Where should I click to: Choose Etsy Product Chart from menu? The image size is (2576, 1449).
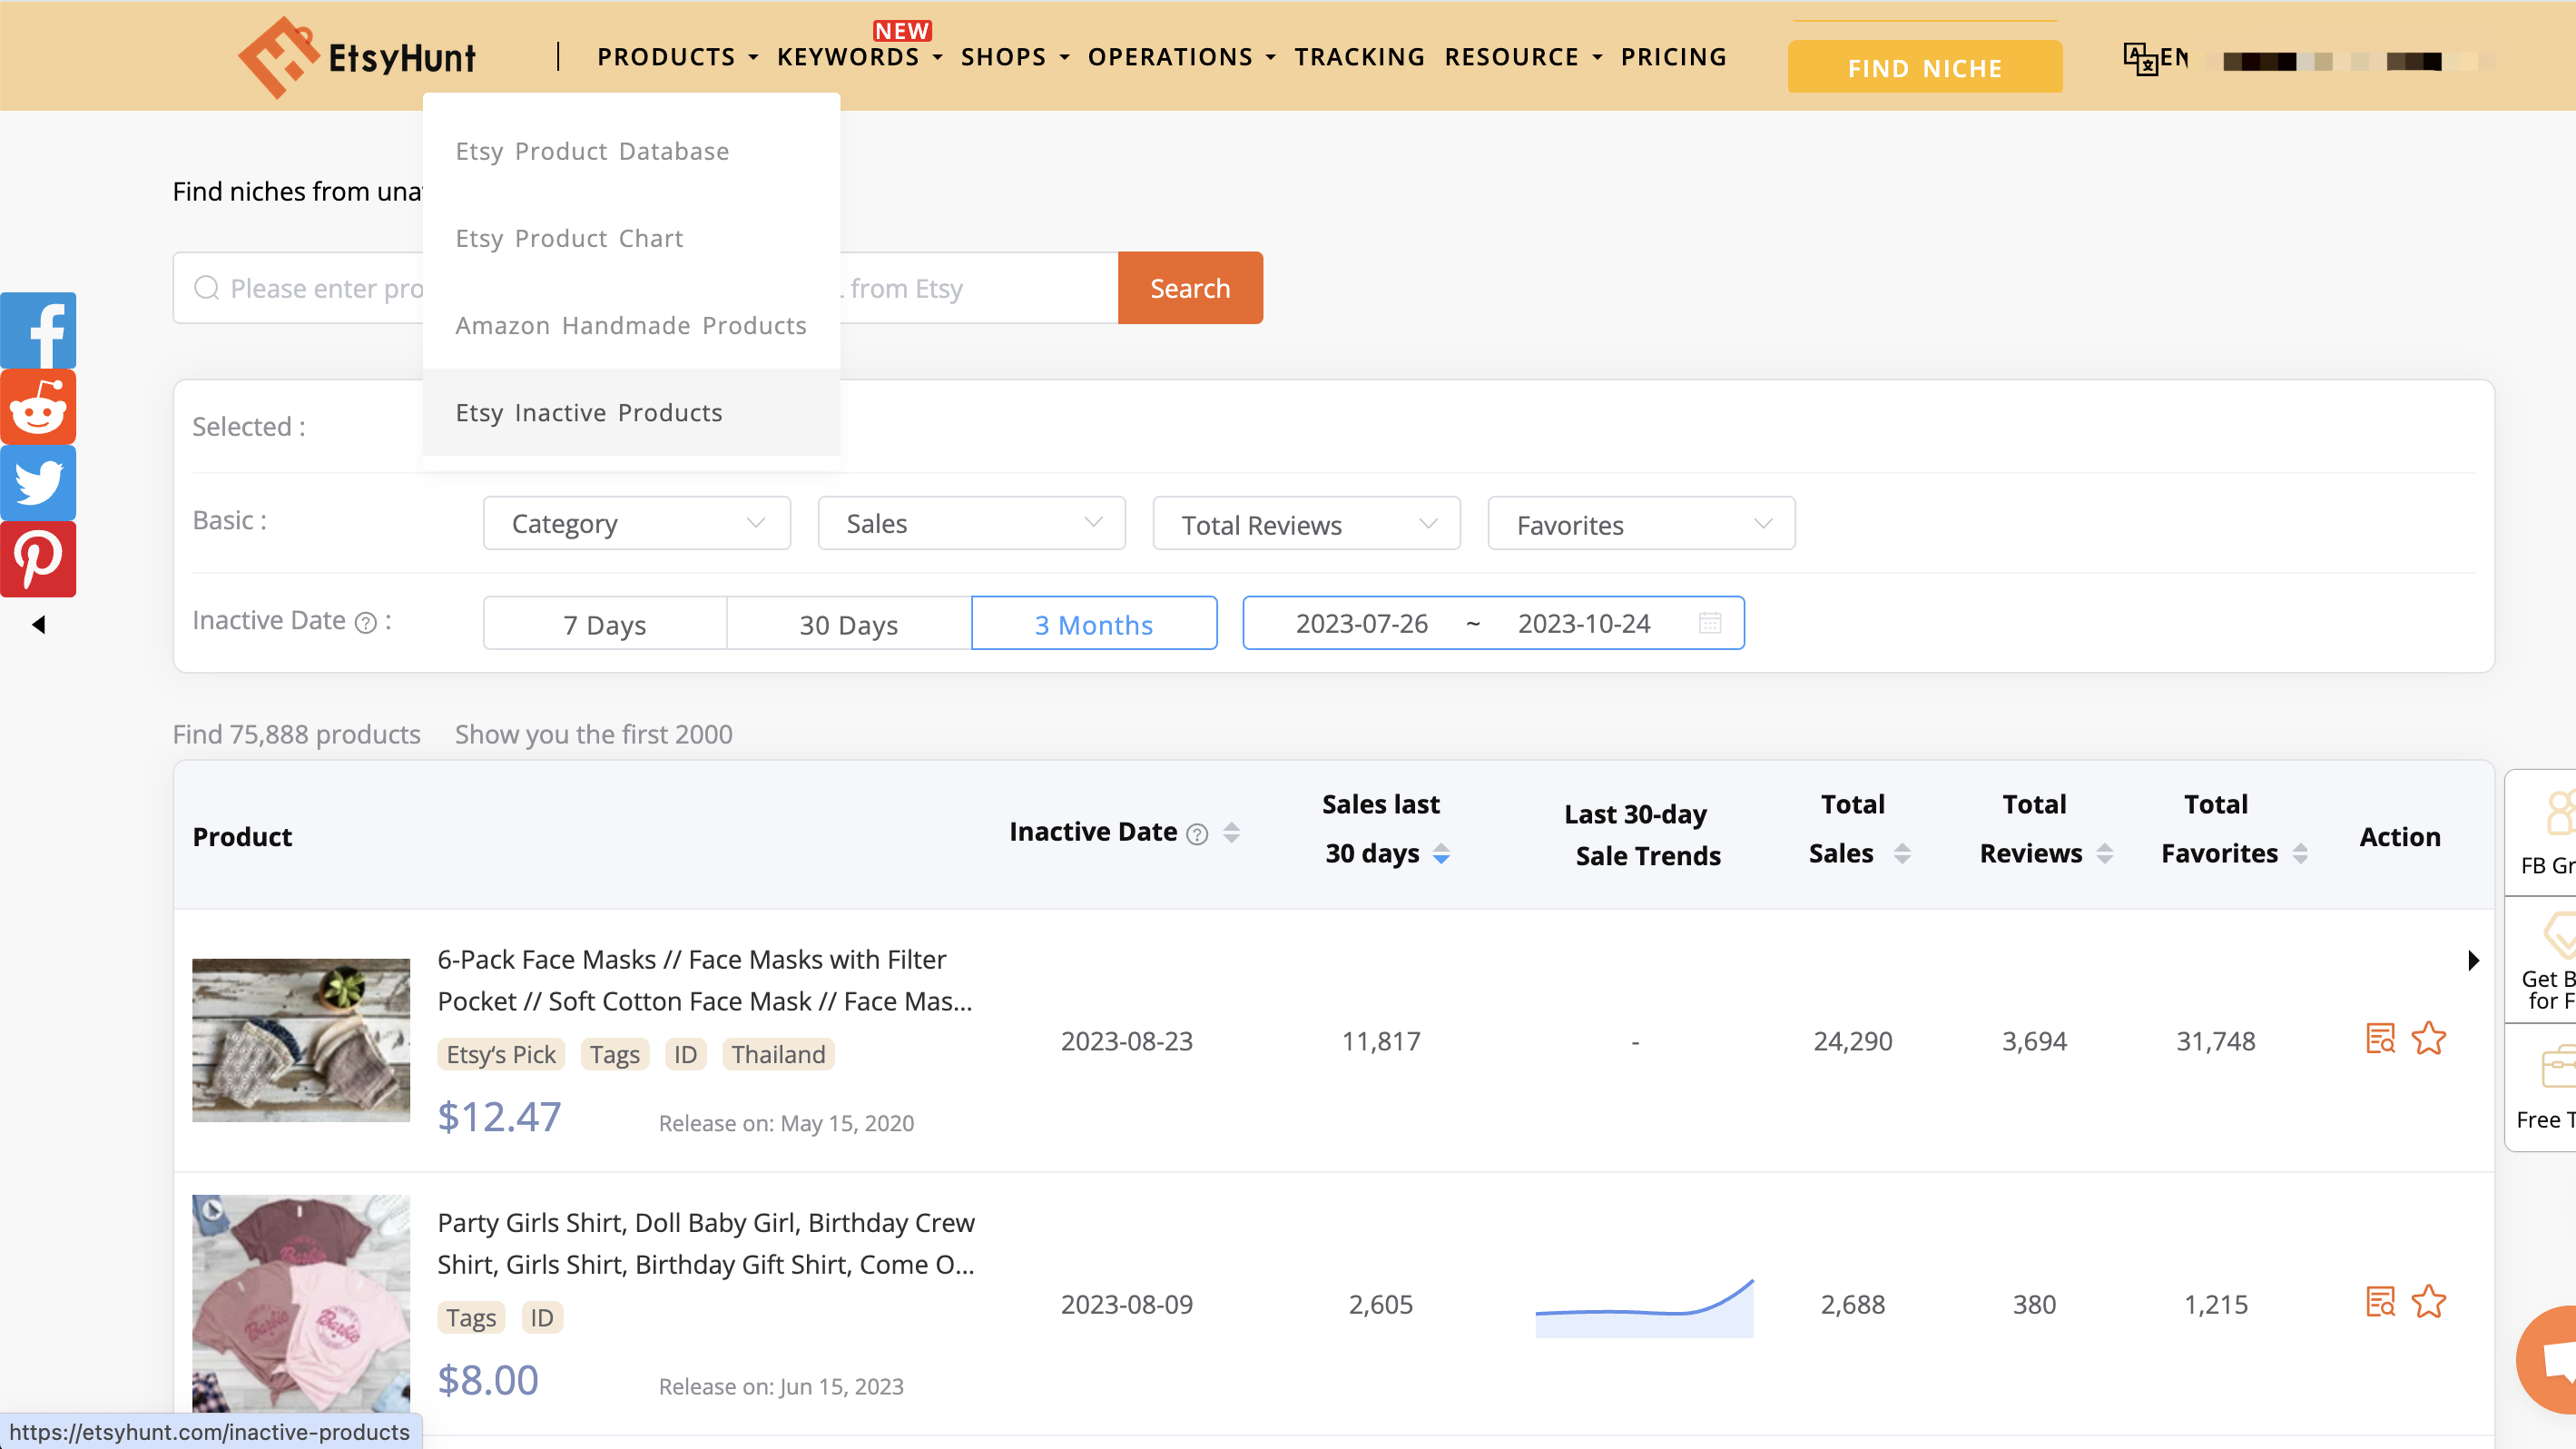tap(569, 238)
